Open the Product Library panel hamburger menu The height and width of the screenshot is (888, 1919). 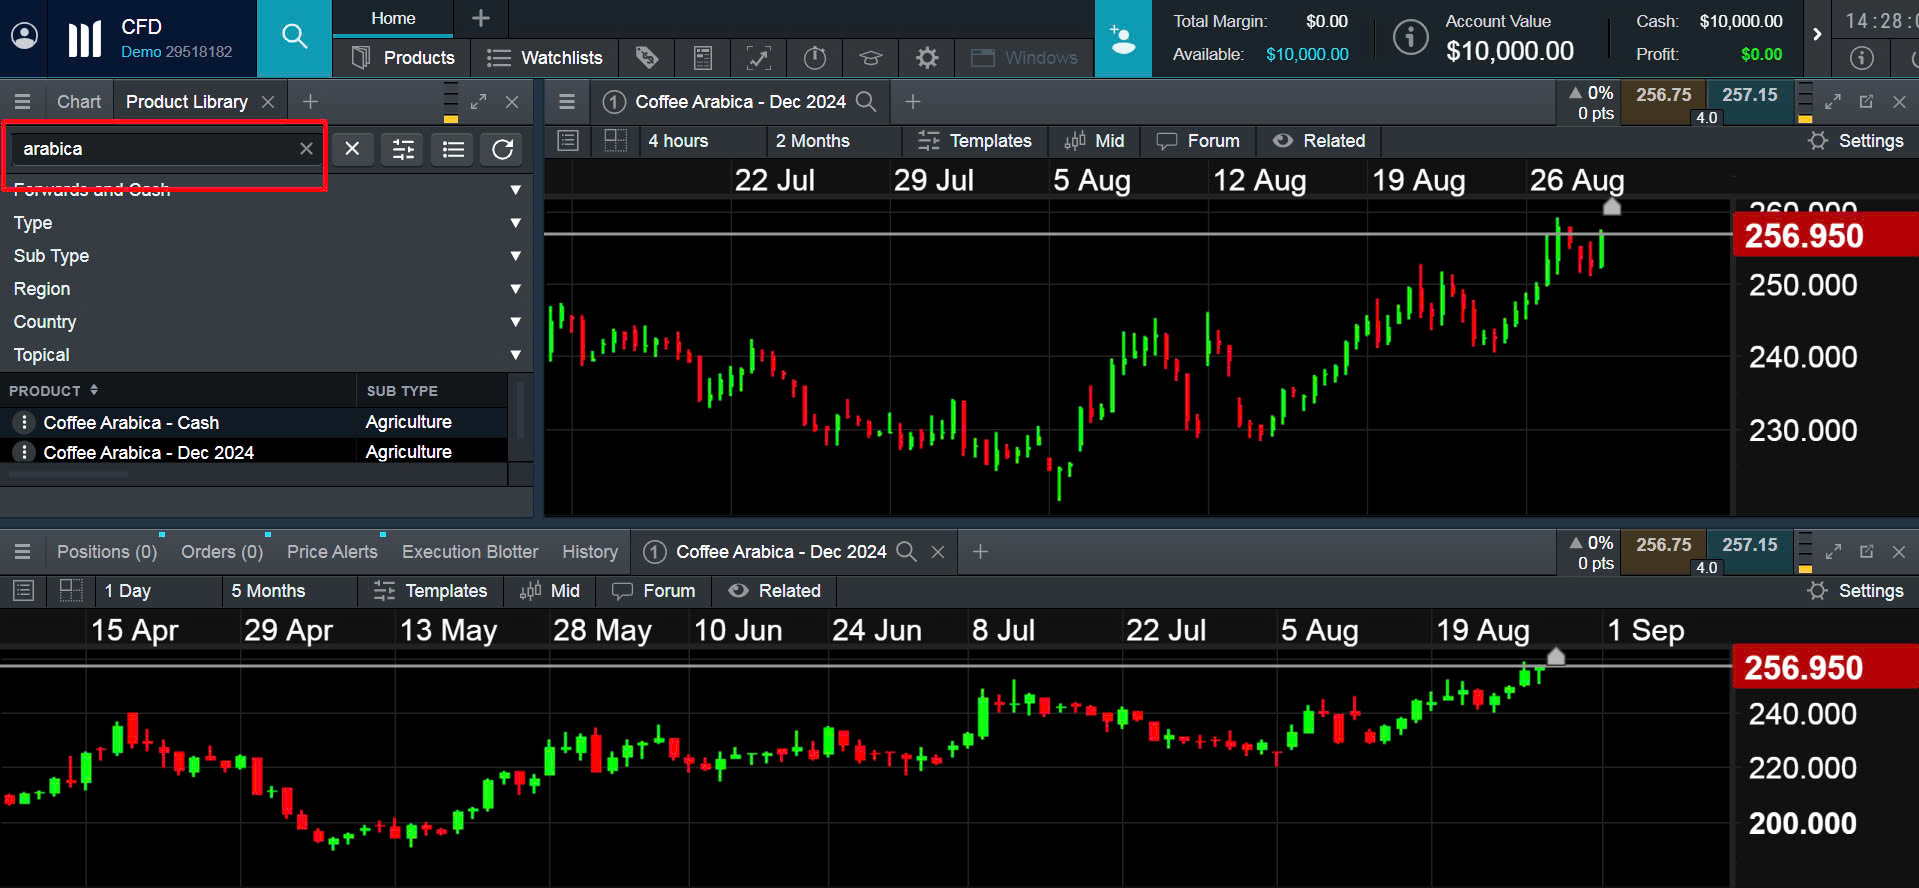tap(22, 102)
